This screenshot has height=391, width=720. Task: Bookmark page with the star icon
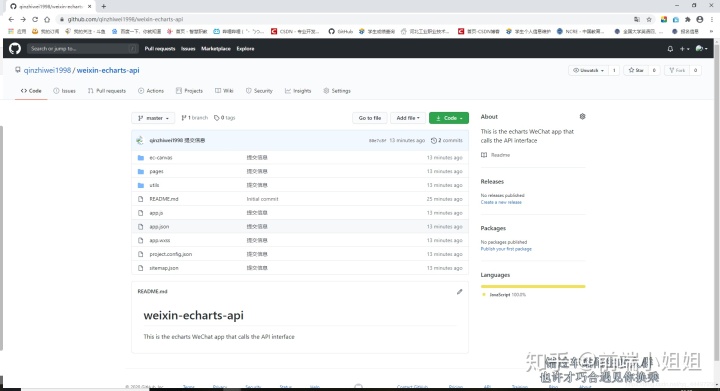(649, 19)
